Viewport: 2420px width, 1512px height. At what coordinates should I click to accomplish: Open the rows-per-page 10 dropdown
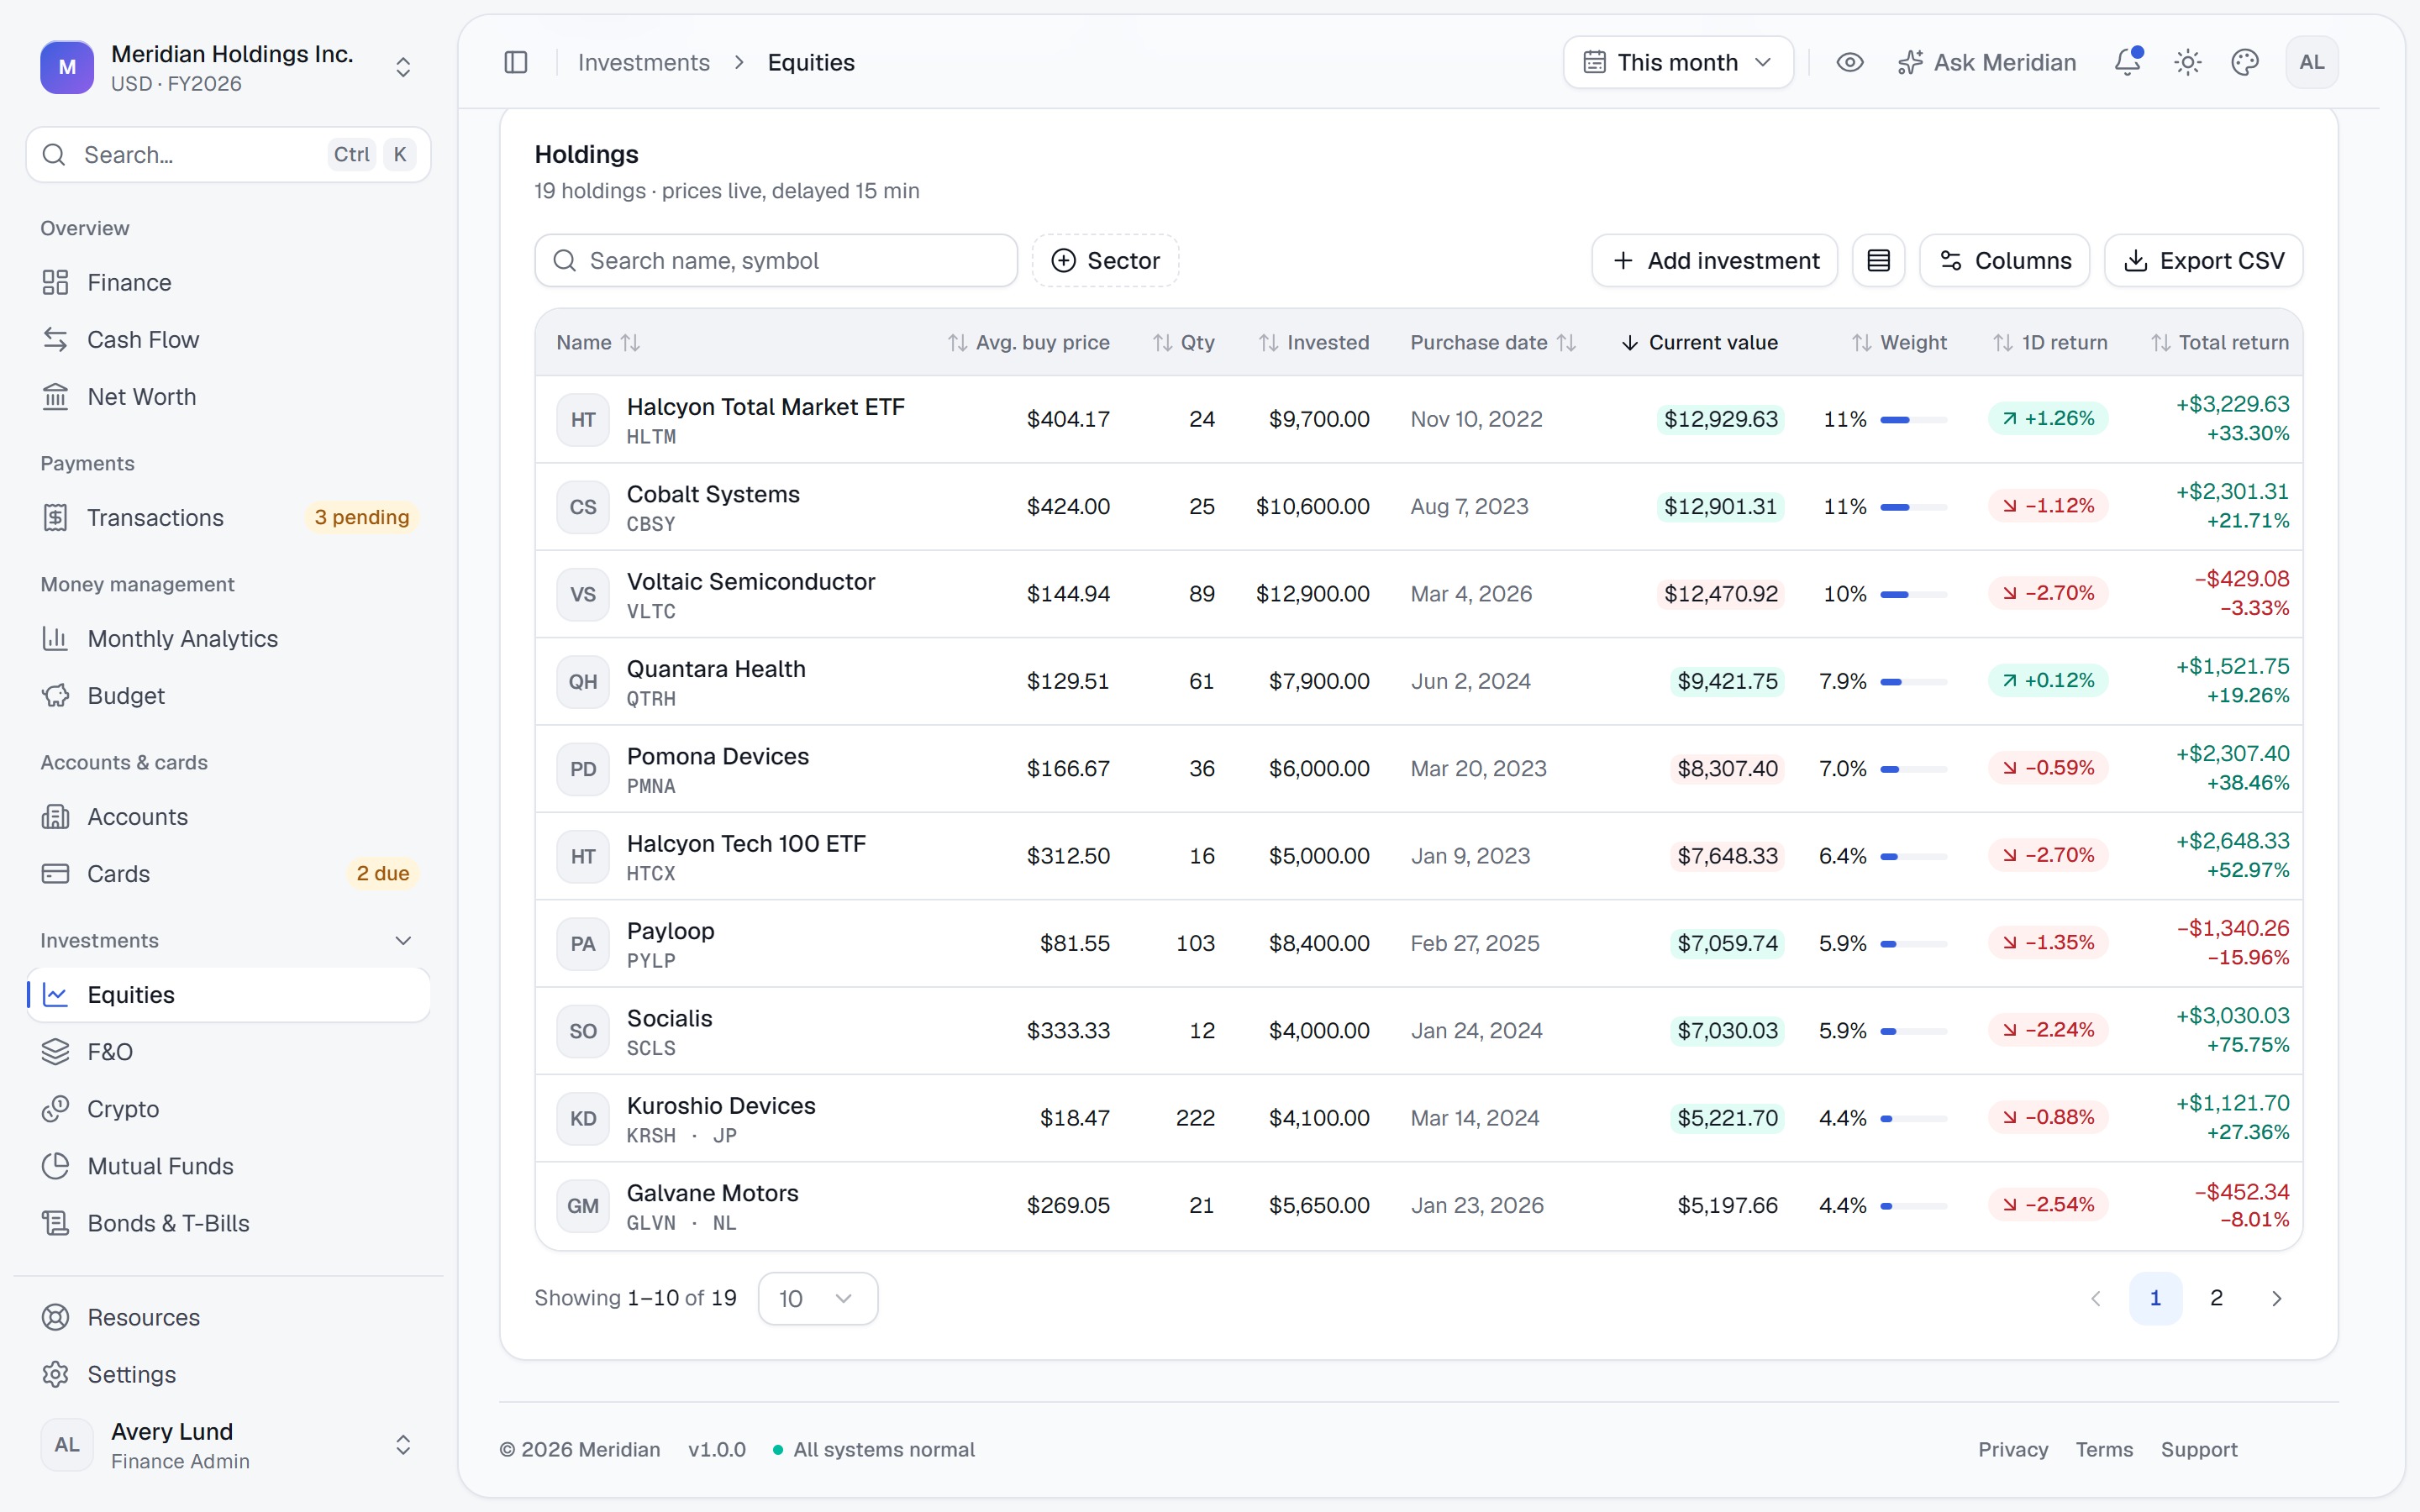point(818,1299)
